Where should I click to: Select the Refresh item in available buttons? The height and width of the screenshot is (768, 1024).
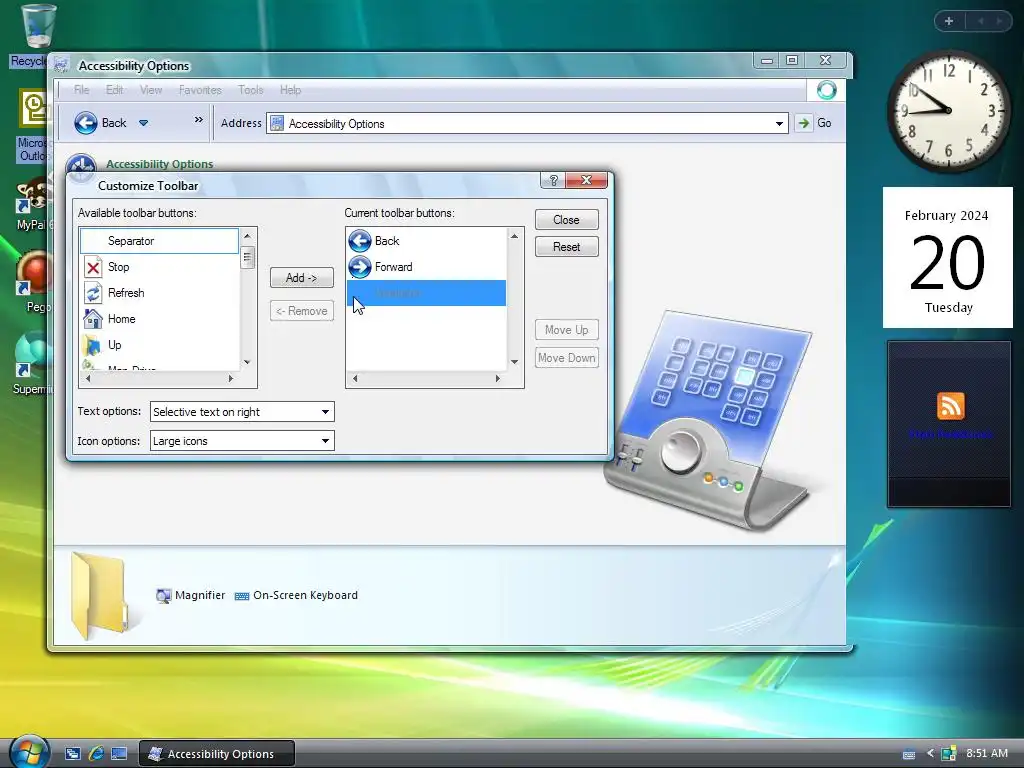(x=160, y=293)
